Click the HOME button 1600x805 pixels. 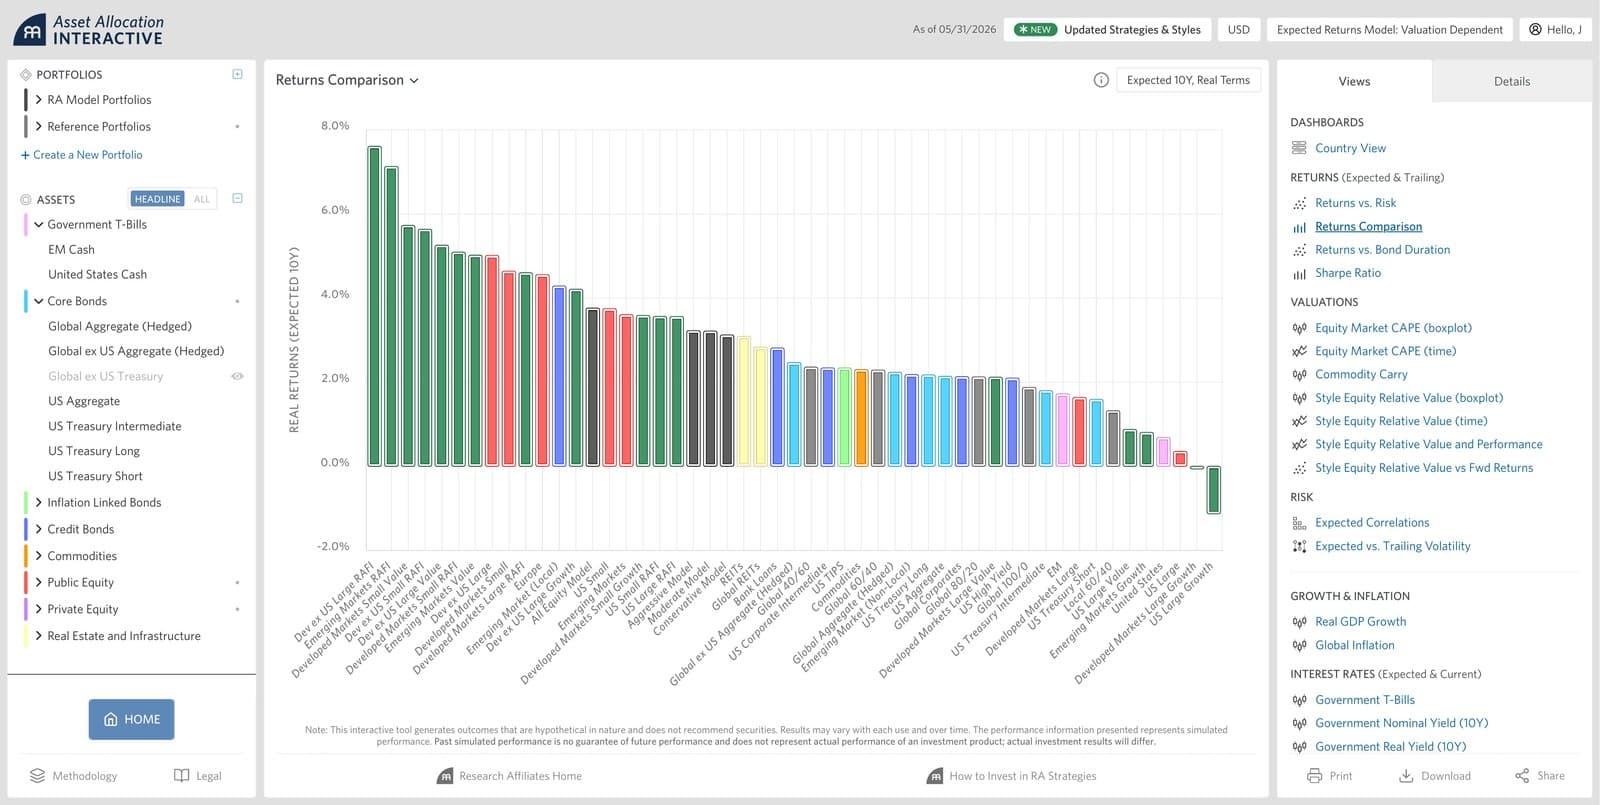[131, 719]
